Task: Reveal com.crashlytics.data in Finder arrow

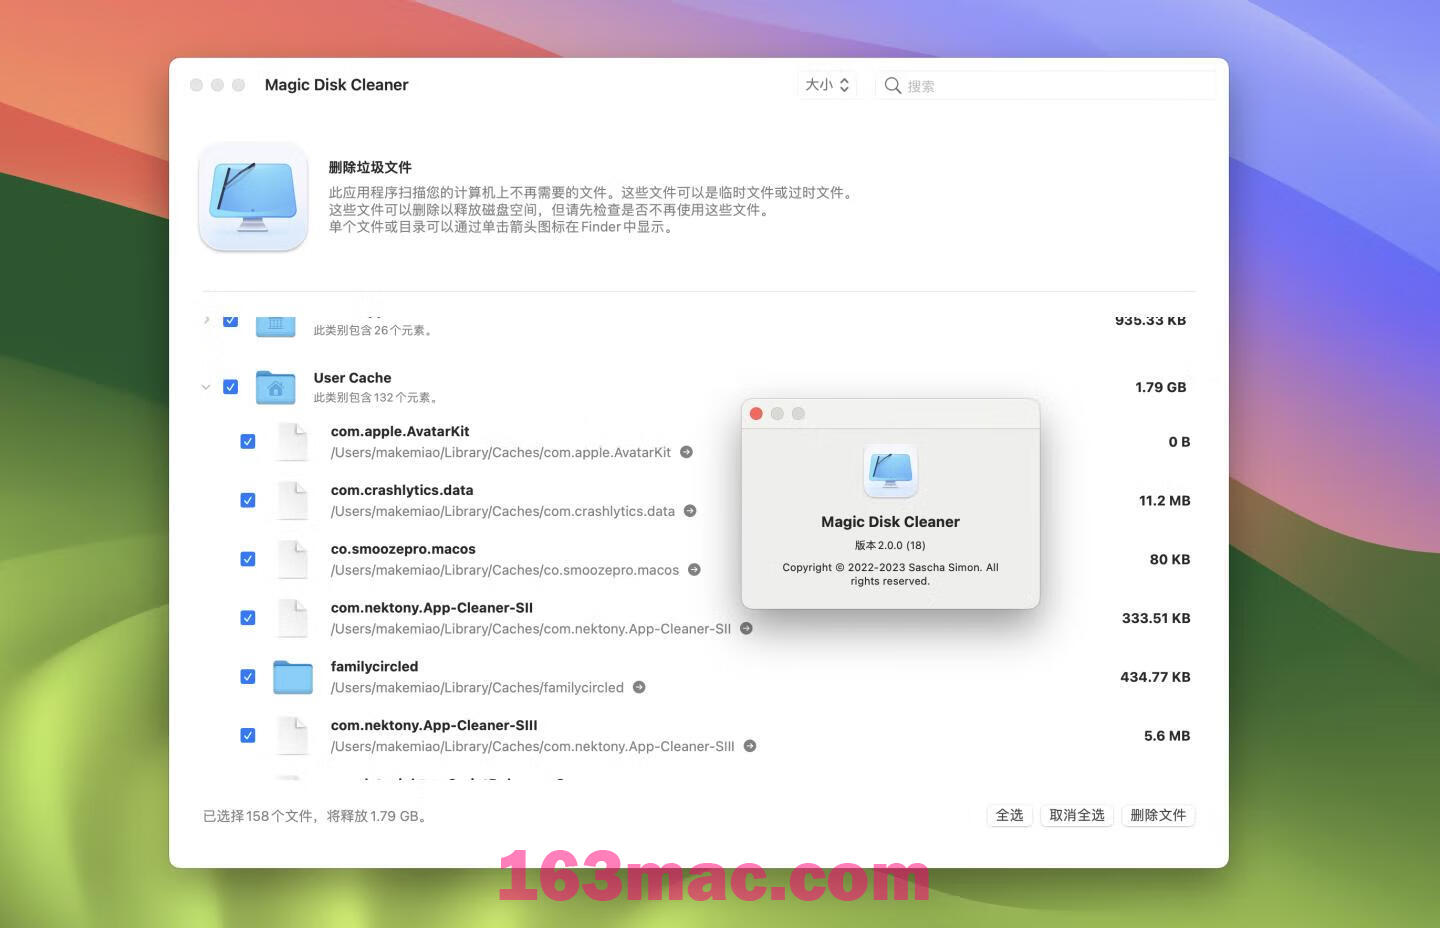Action: tap(690, 511)
